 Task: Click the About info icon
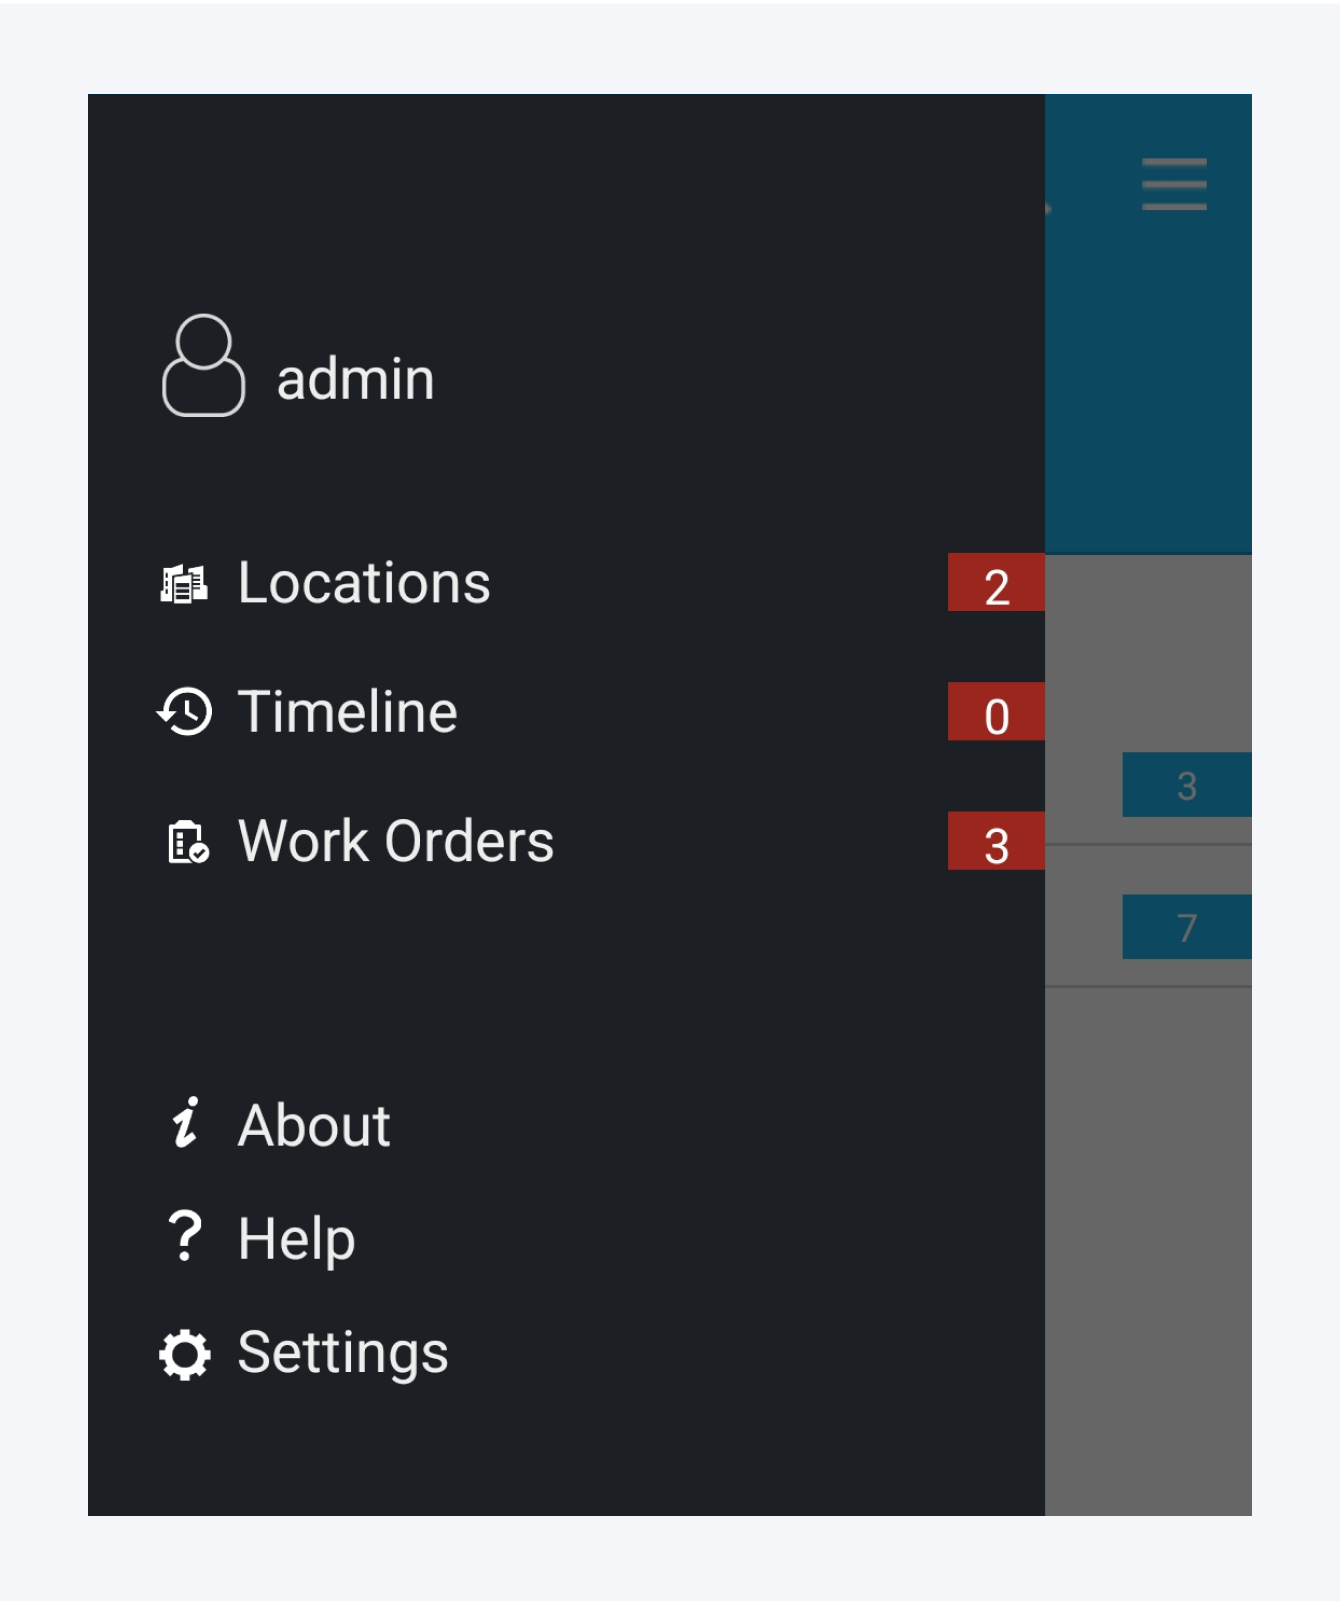click(186, 1122)
